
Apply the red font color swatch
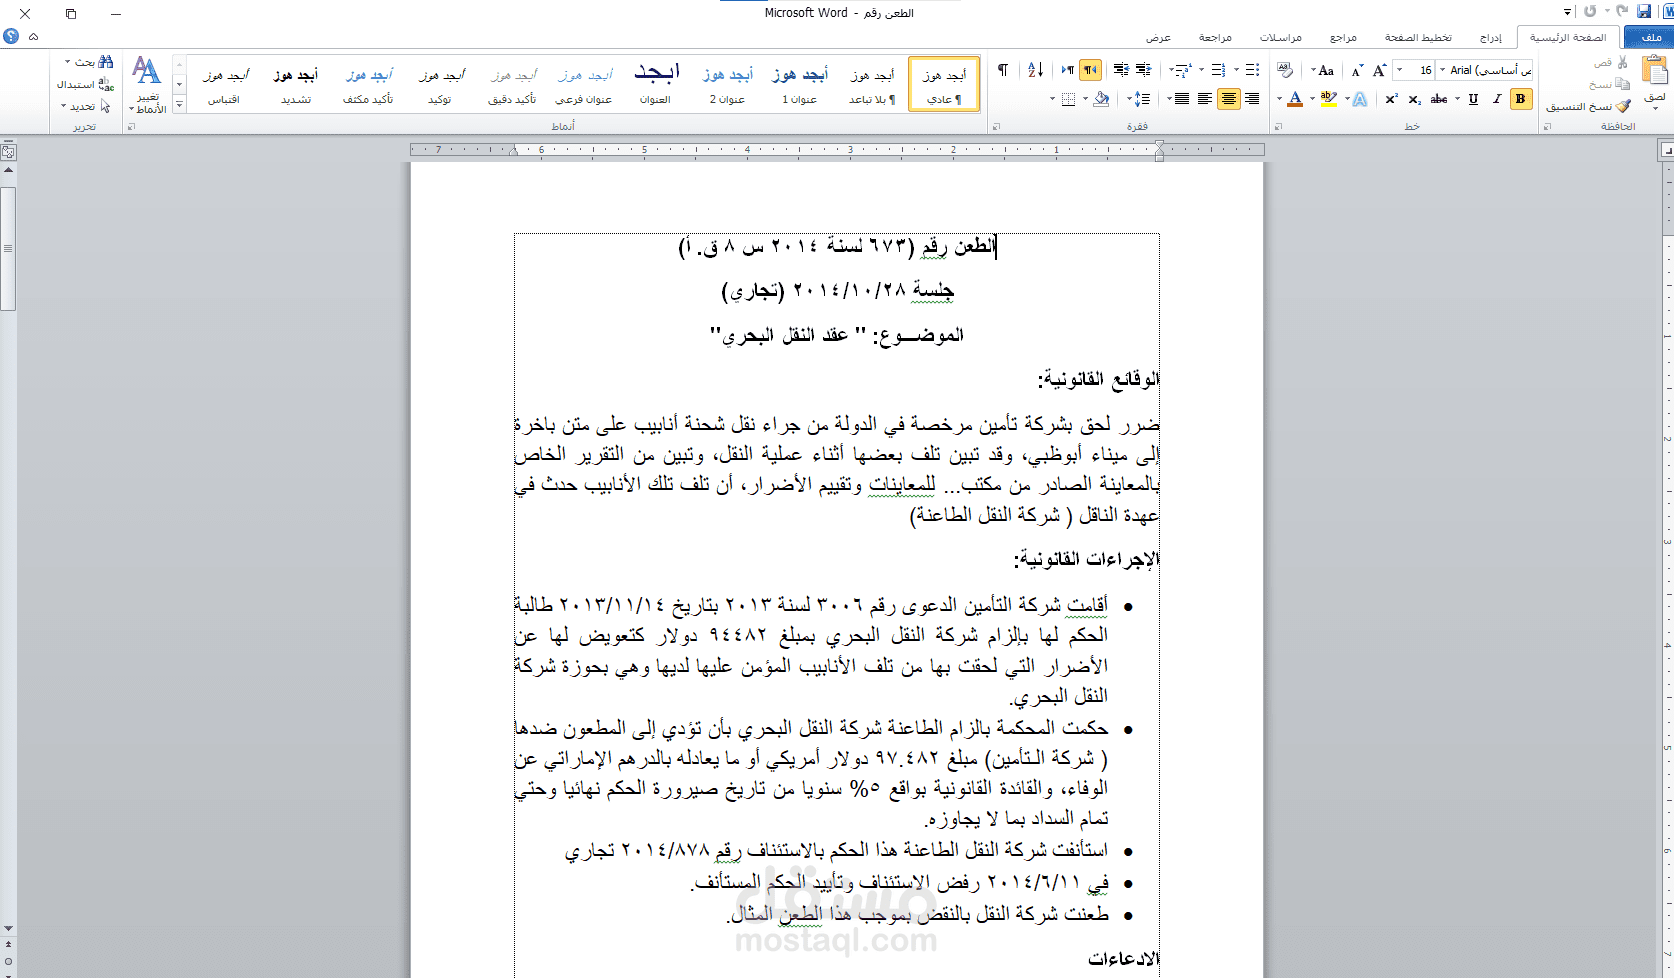pos(1295,99)
